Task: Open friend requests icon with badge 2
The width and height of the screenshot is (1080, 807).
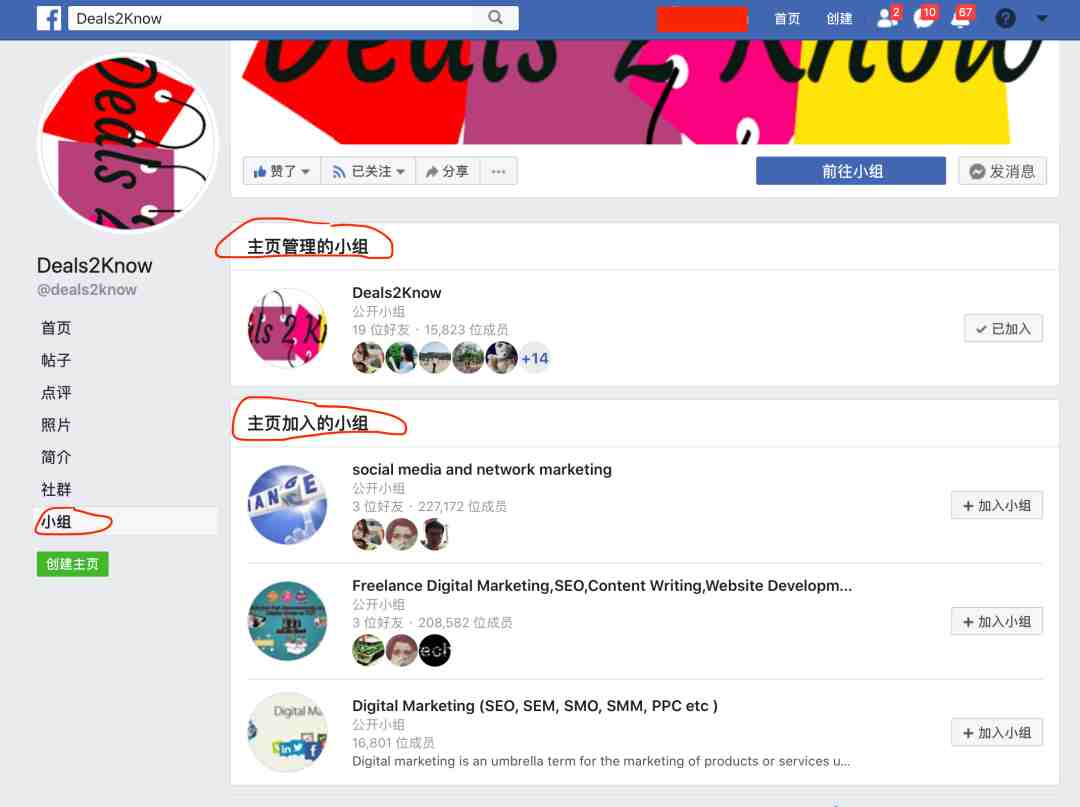Action: 887,17
